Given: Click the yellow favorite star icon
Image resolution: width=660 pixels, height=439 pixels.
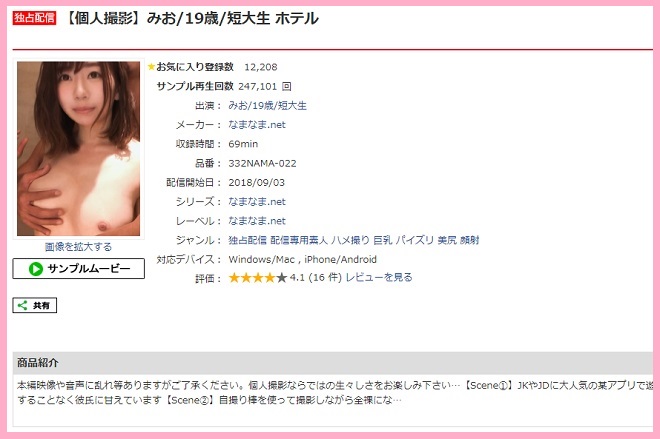Looking at the screenshot, I should click(x=151, y=67).
